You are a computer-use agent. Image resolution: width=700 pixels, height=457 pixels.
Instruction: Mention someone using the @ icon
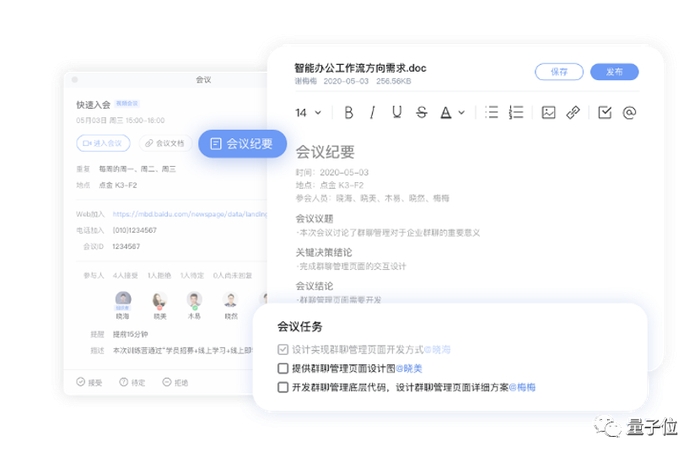[x=629, y=112]
